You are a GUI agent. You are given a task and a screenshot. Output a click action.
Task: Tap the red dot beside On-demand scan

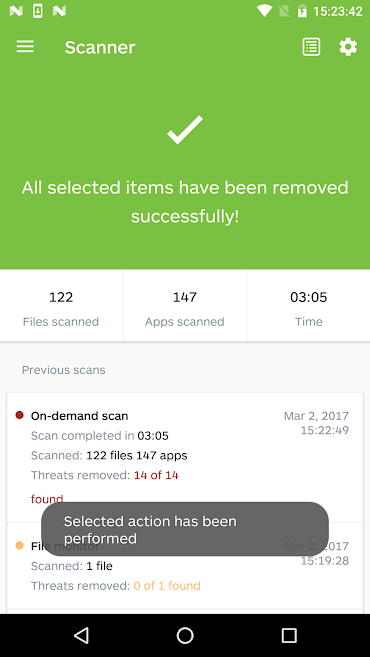(x=19, y=415)
